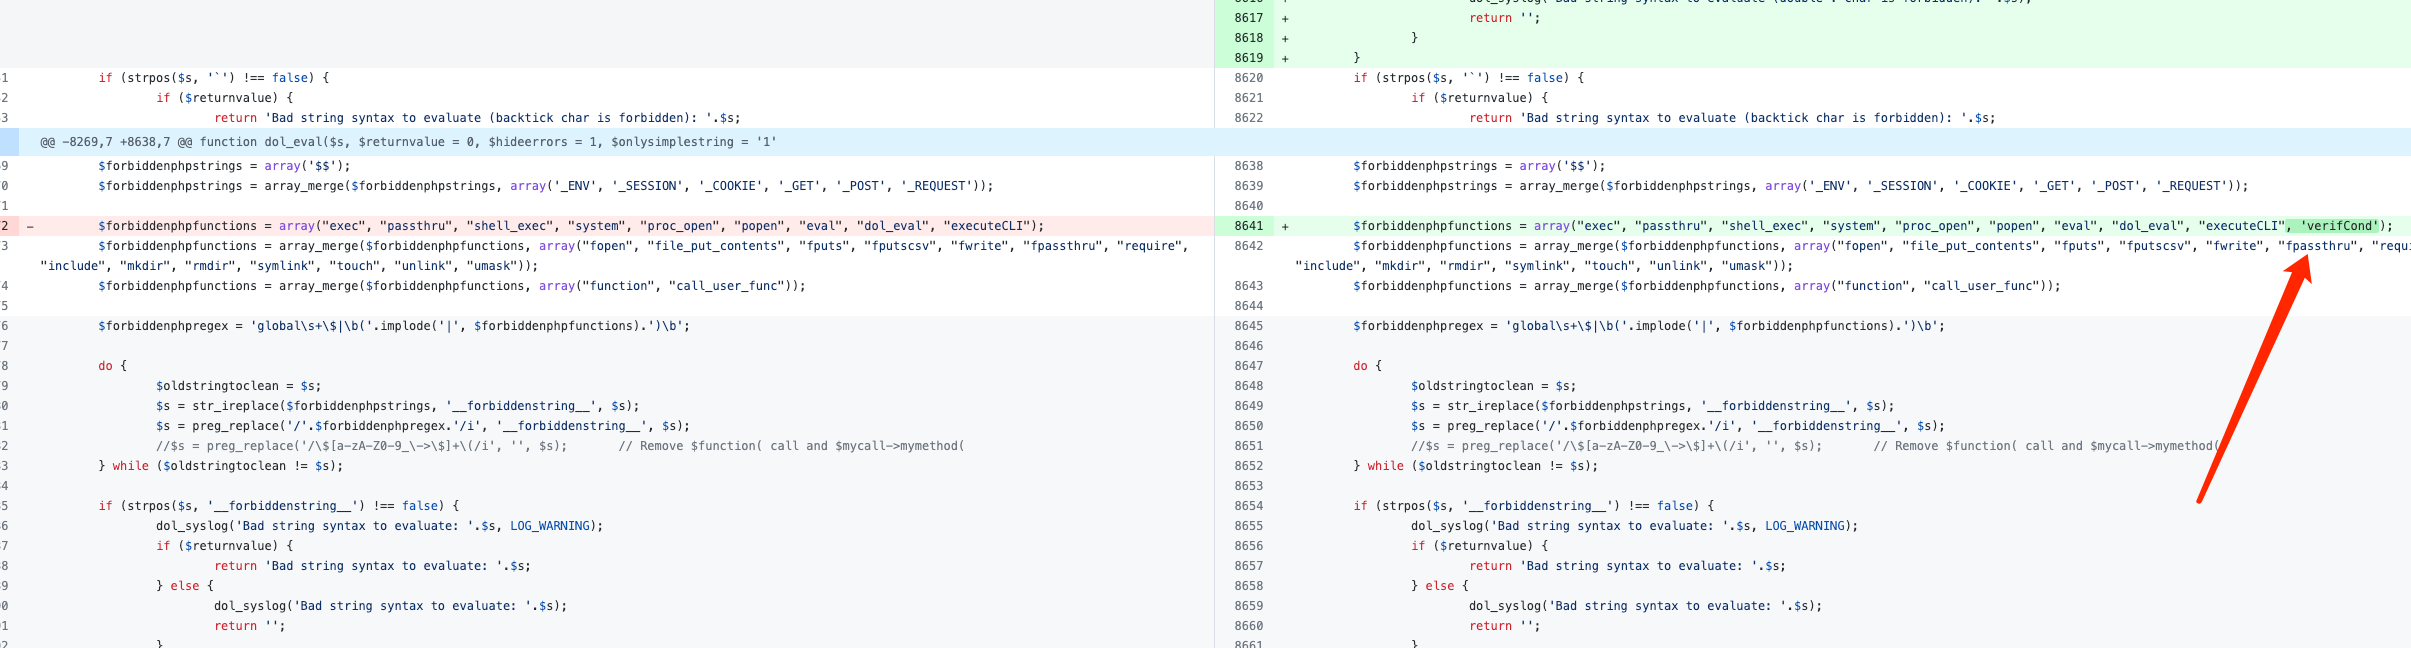Click line number 8641 of the added line
2411x648 pixels.
tap(1248, 226)
